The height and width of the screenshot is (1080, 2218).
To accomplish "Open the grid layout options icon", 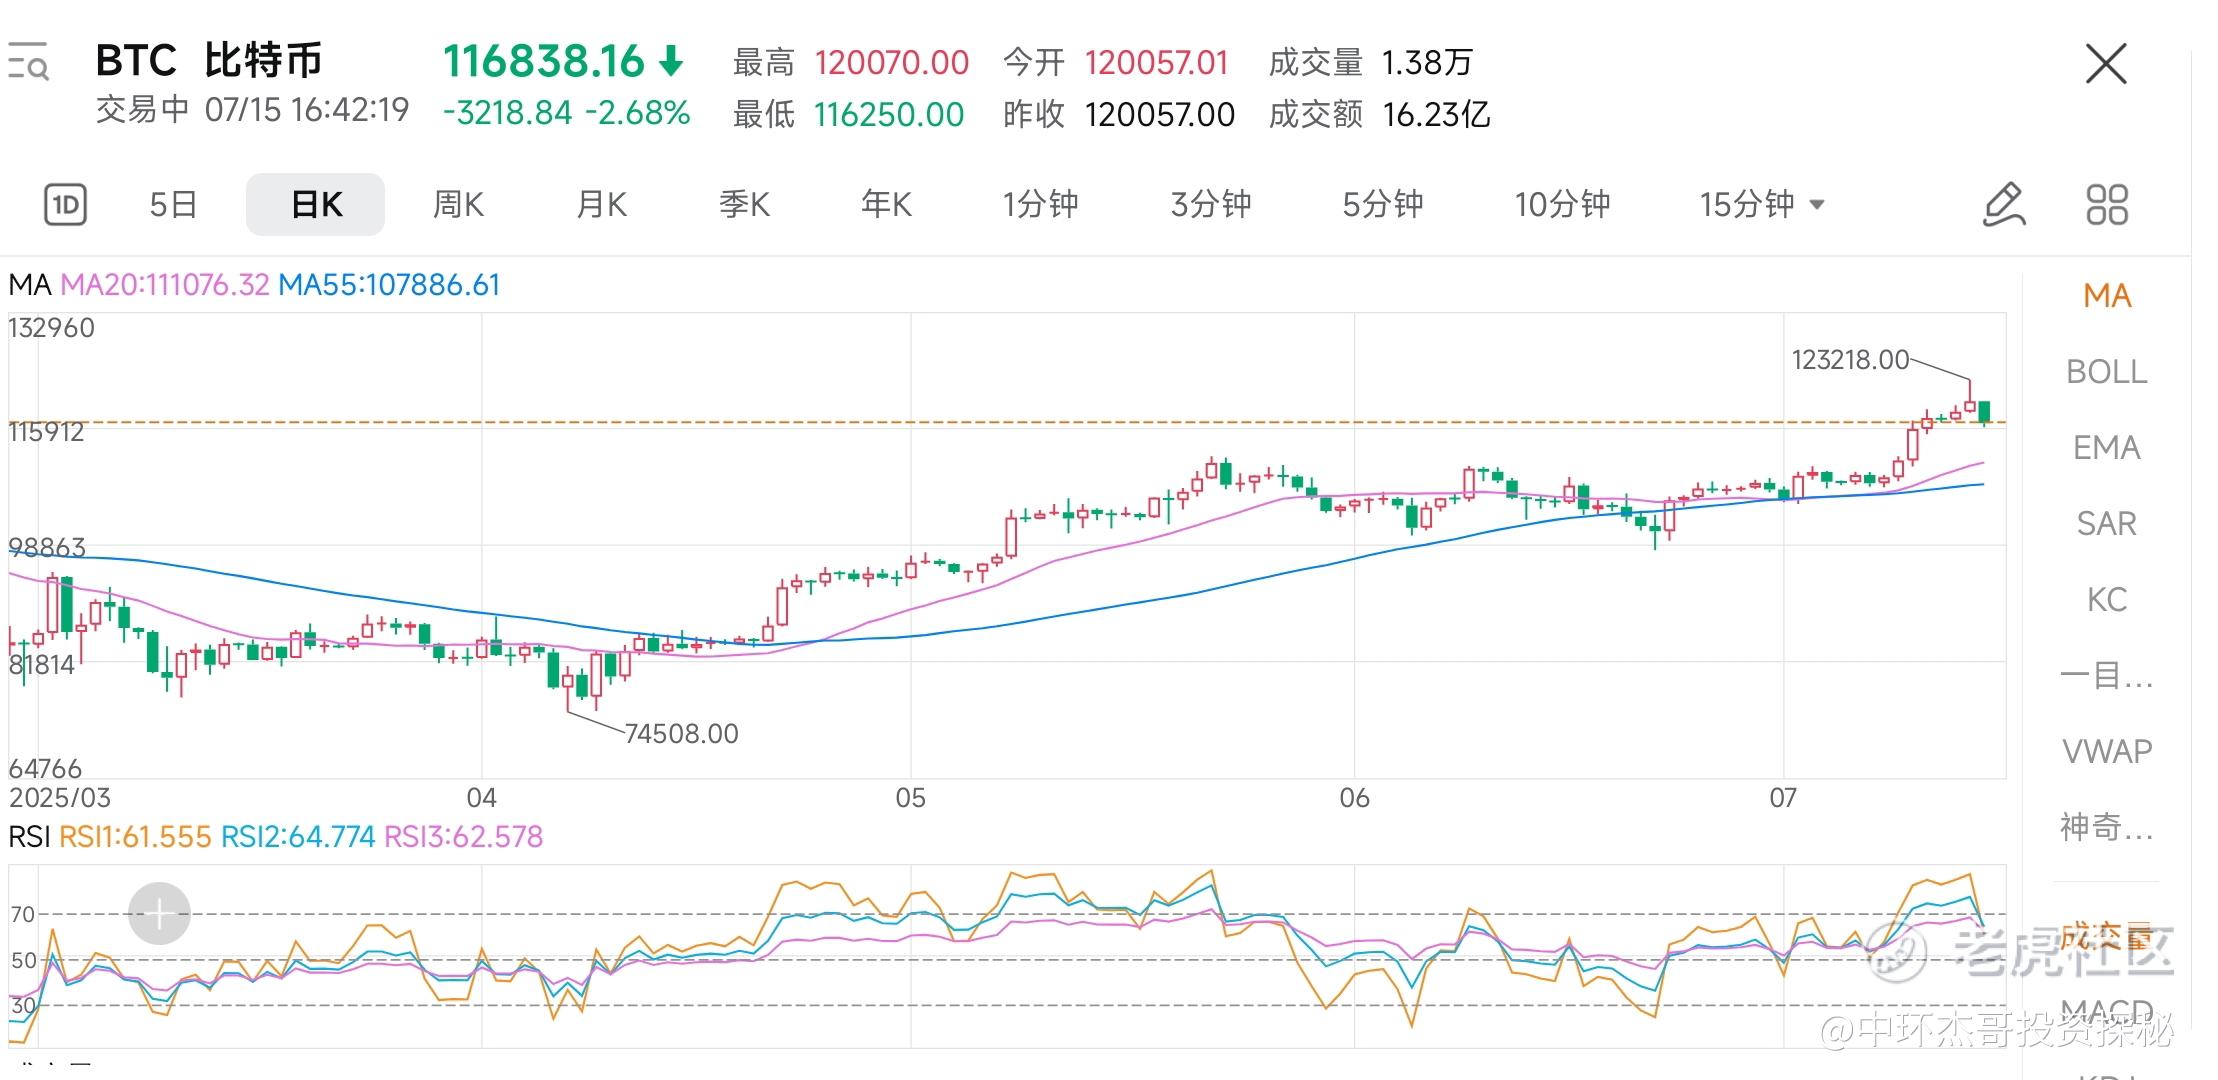I will pyautogui.click(x=2107, y=205).
